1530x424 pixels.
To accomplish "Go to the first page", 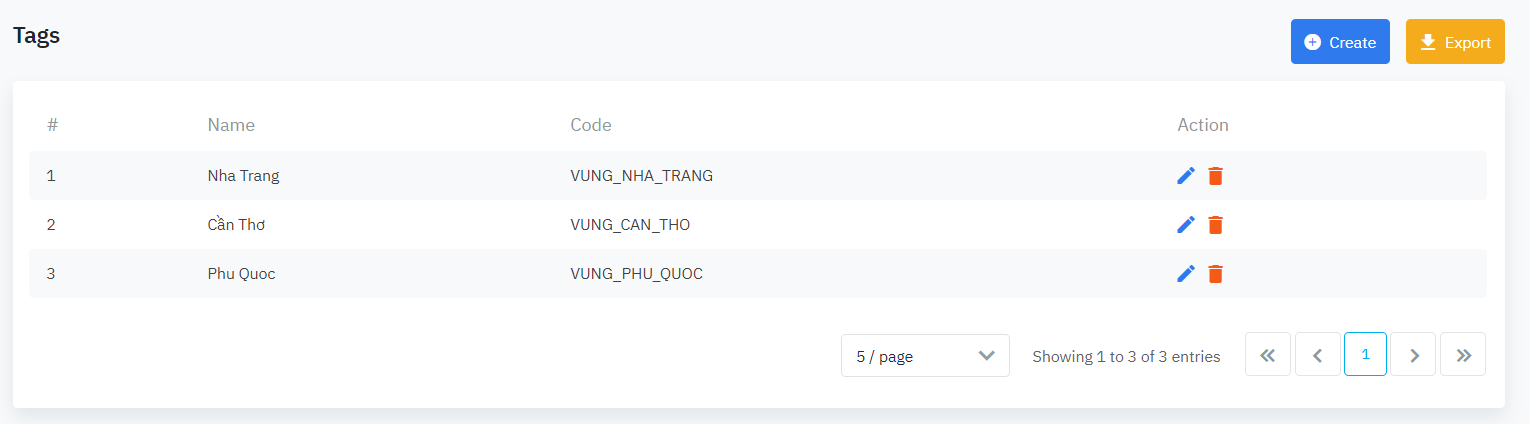I will click(1267, 355).
